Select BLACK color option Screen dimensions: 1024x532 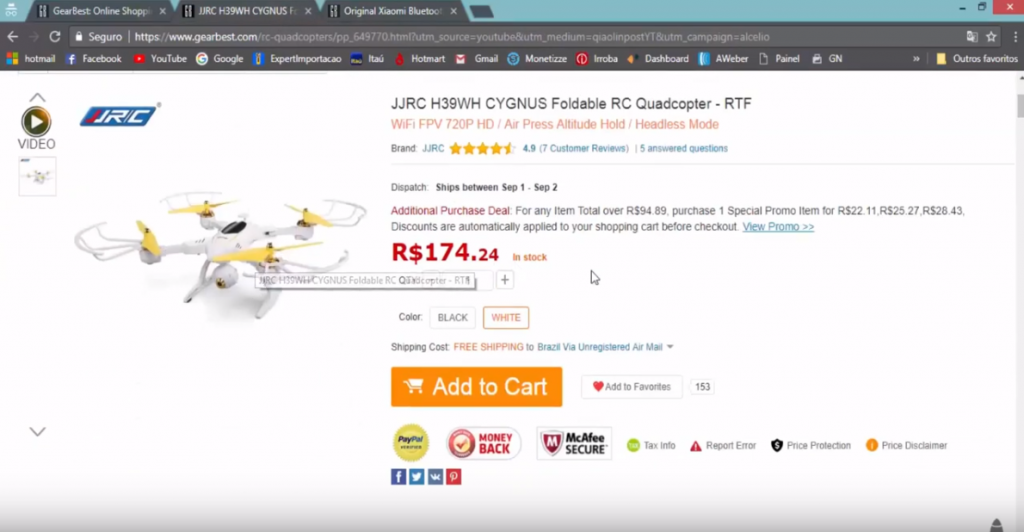(x=453, y=318)
